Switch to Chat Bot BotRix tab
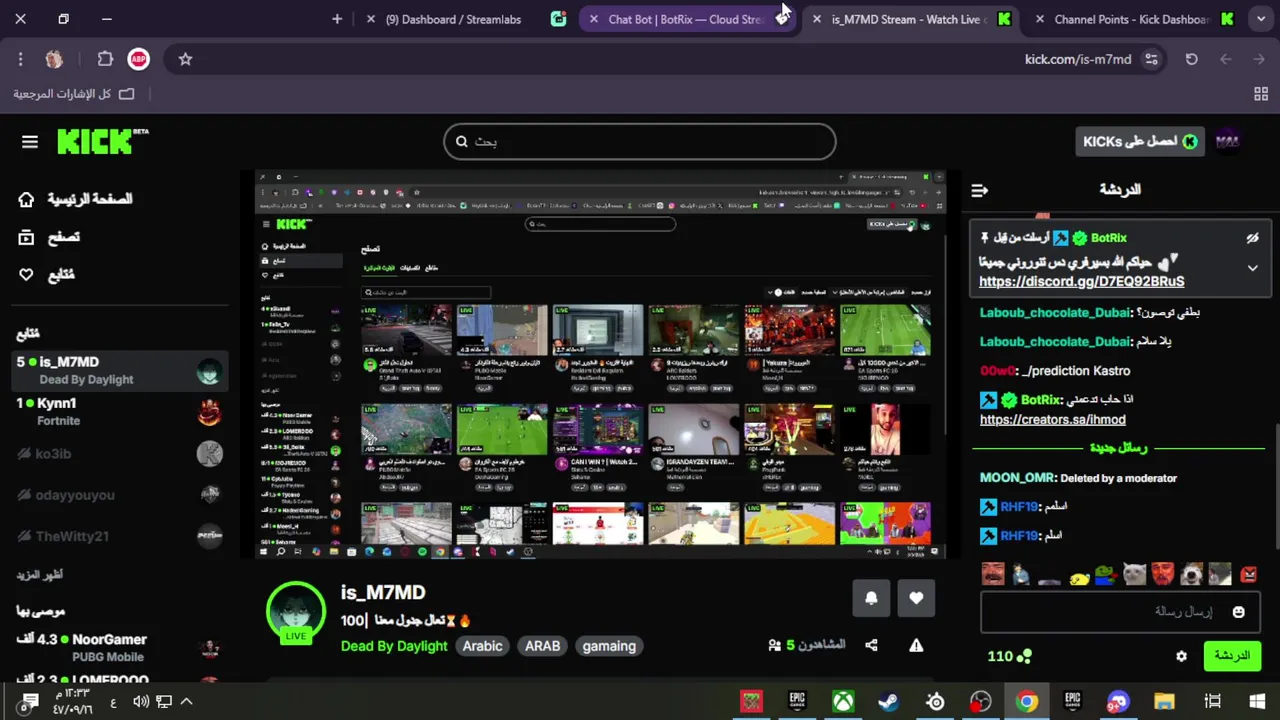The width and height of the screenshot is (1280, 720). [x=686, y=19]
